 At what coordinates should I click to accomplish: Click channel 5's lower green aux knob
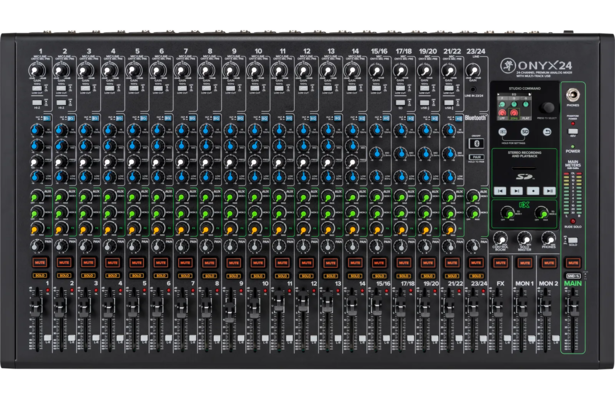[x=133, y=213]
